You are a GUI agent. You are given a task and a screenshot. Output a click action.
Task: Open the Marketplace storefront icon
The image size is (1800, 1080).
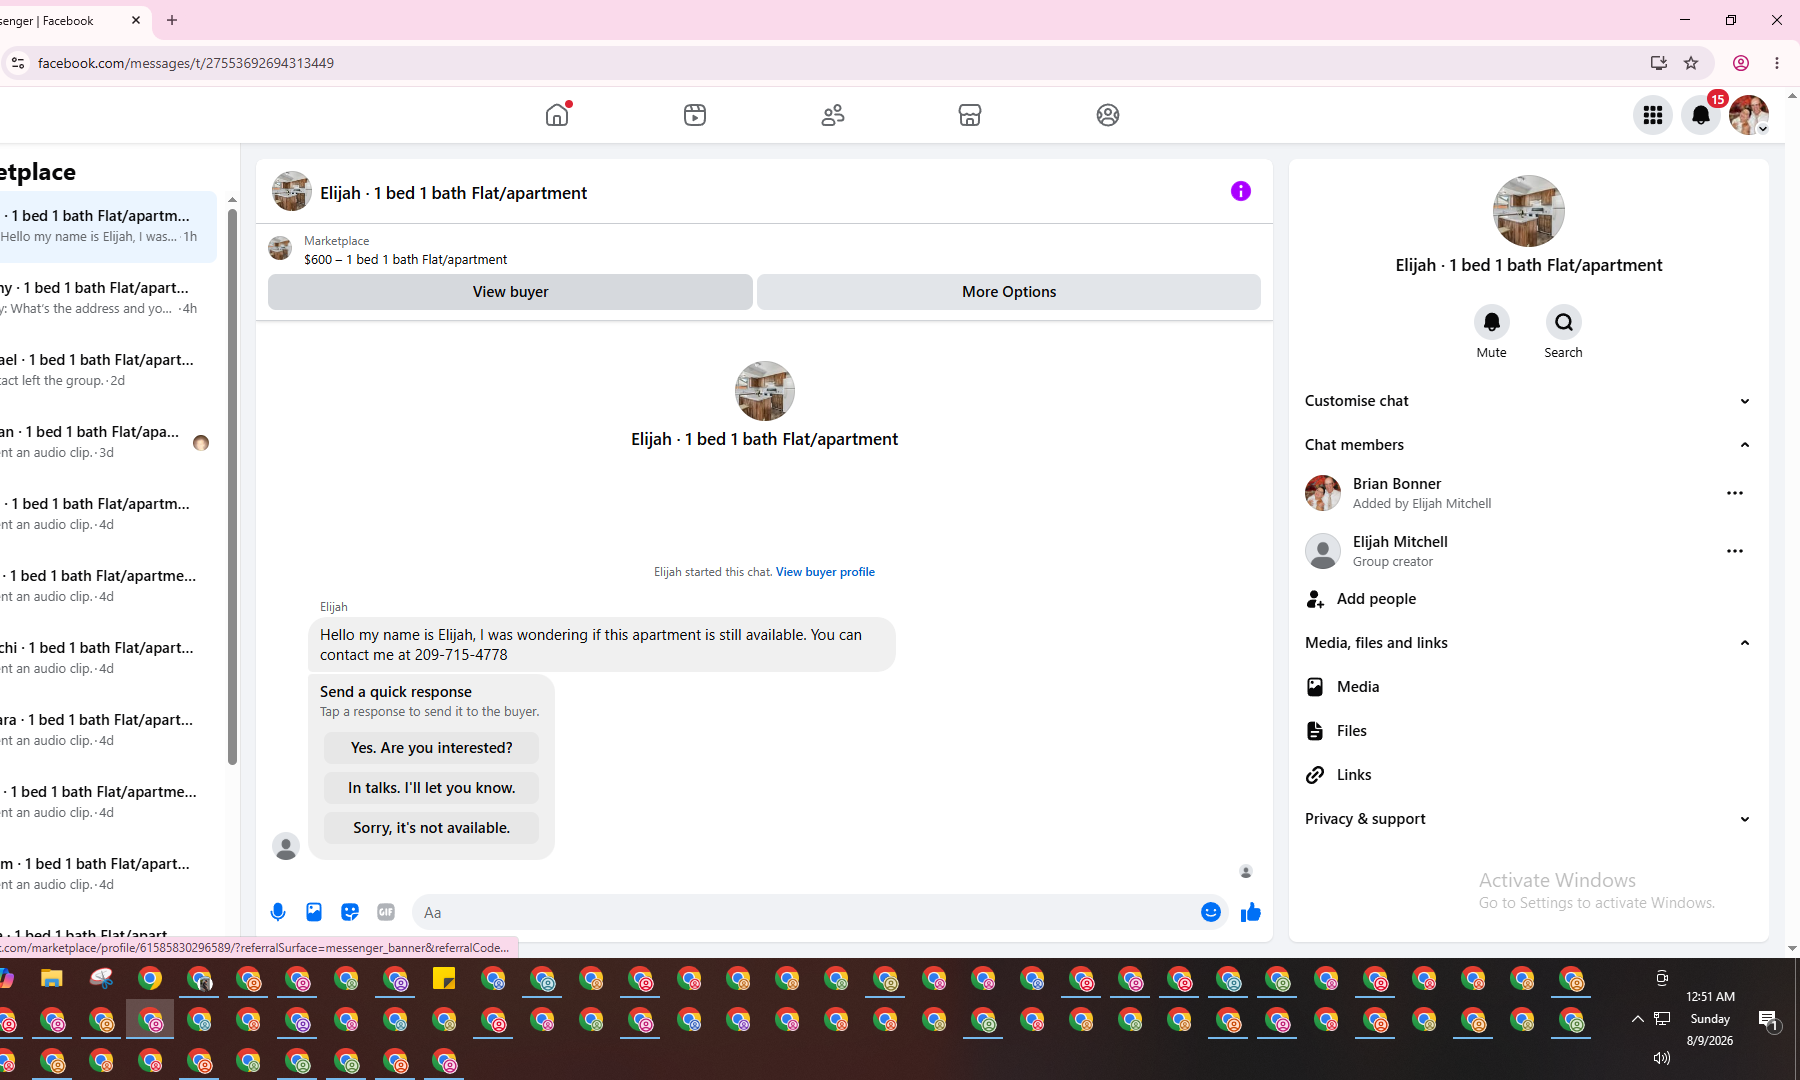coord(970,115)
